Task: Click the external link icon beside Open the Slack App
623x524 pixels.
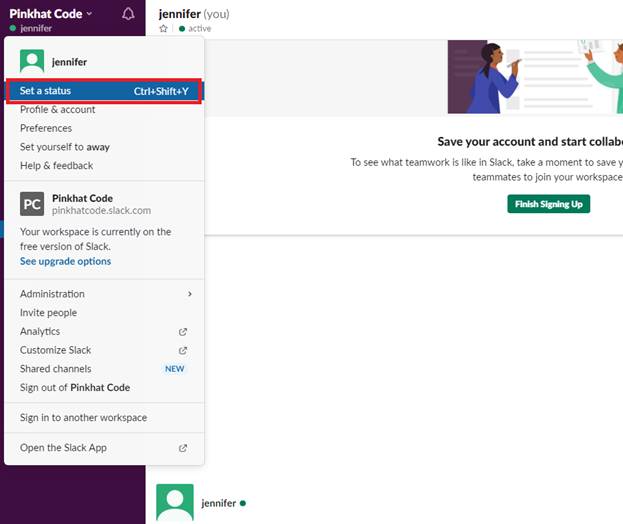Action: click(183, 448)
